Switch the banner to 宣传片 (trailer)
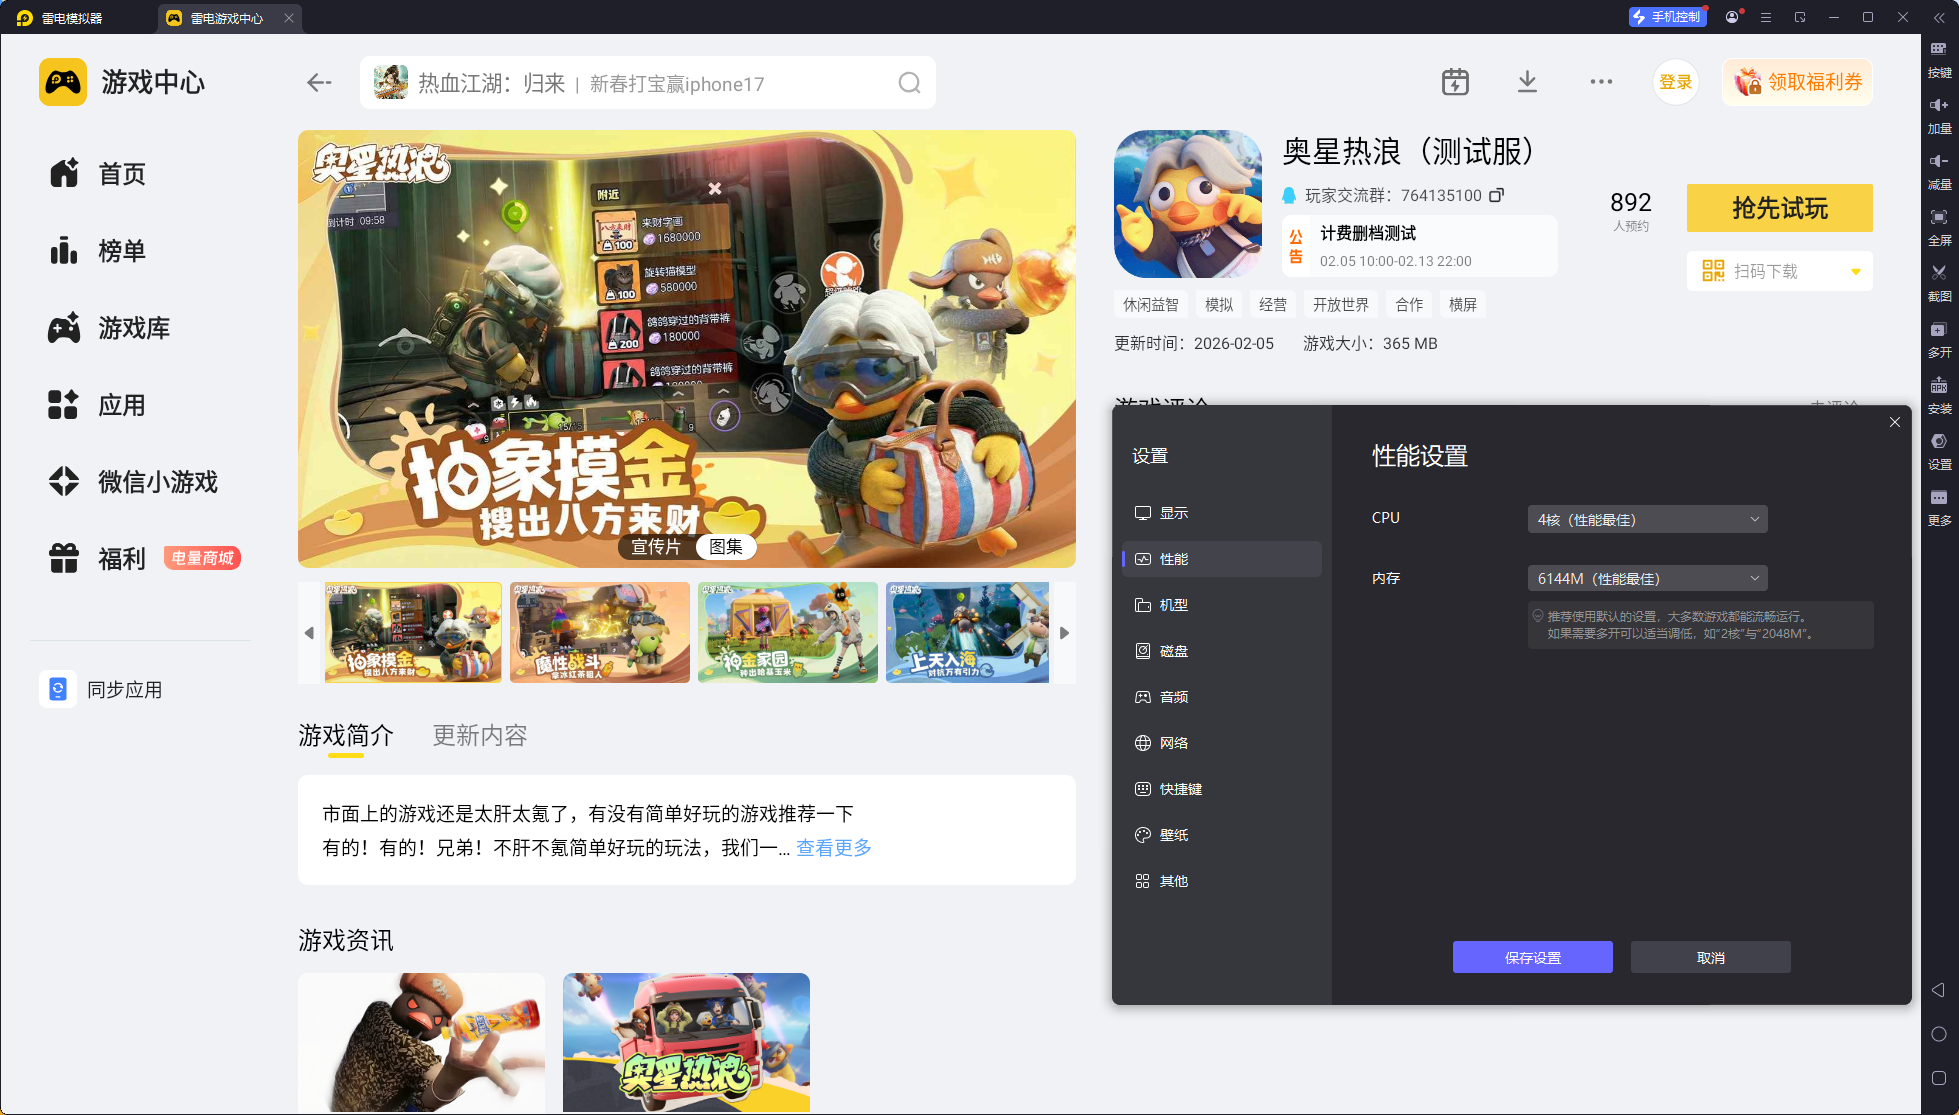 [x=656, y=547]
